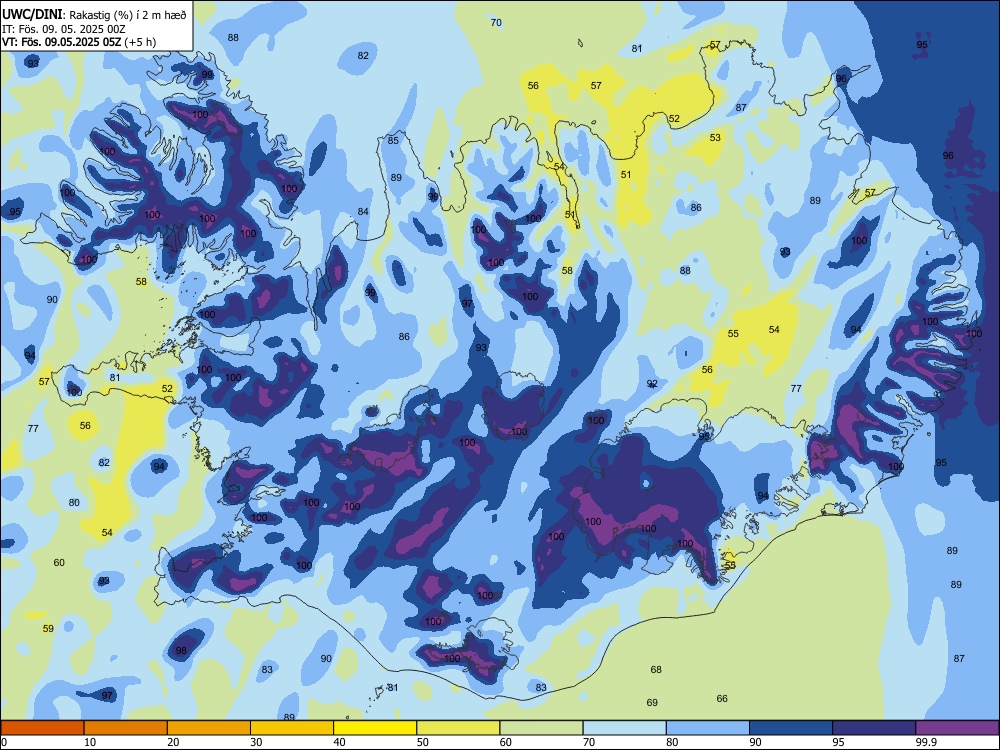Click the humidity value '70' on the map

click(496, 22)
